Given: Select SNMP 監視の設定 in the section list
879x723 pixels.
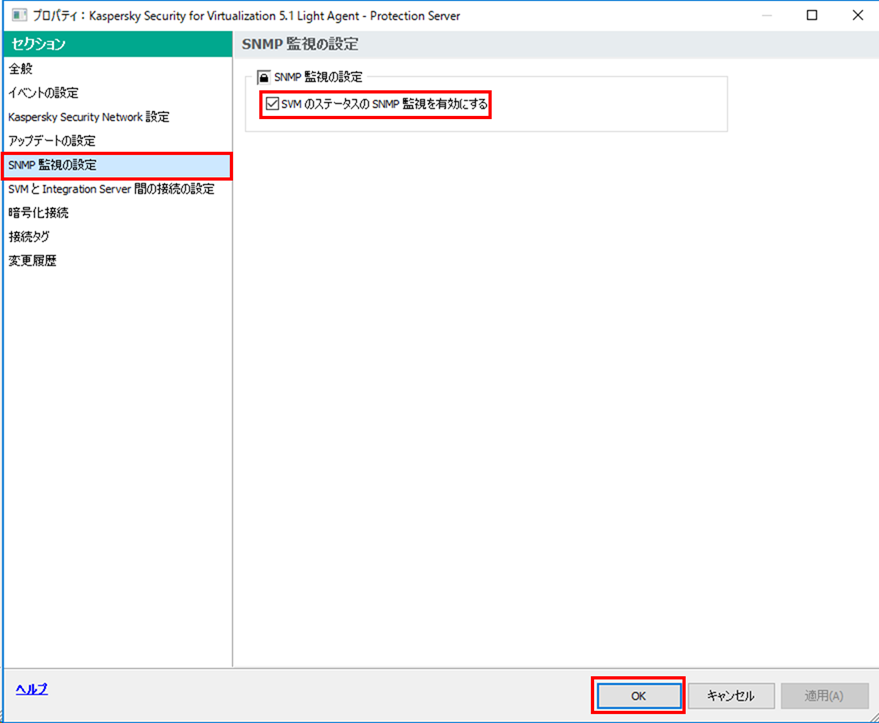Looking at the screenshot, I should coord(117,165).
